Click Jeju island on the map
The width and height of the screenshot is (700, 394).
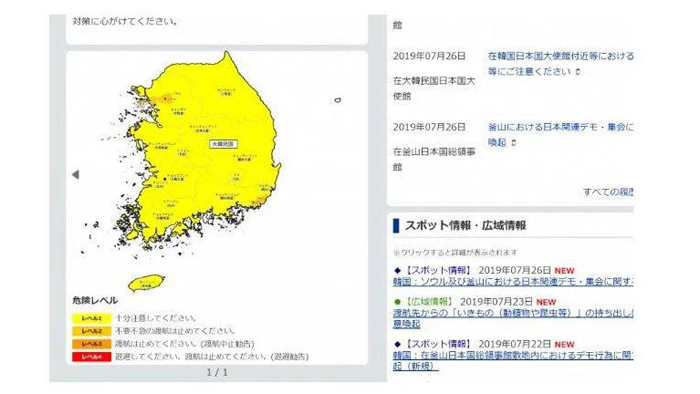point(146,283)
